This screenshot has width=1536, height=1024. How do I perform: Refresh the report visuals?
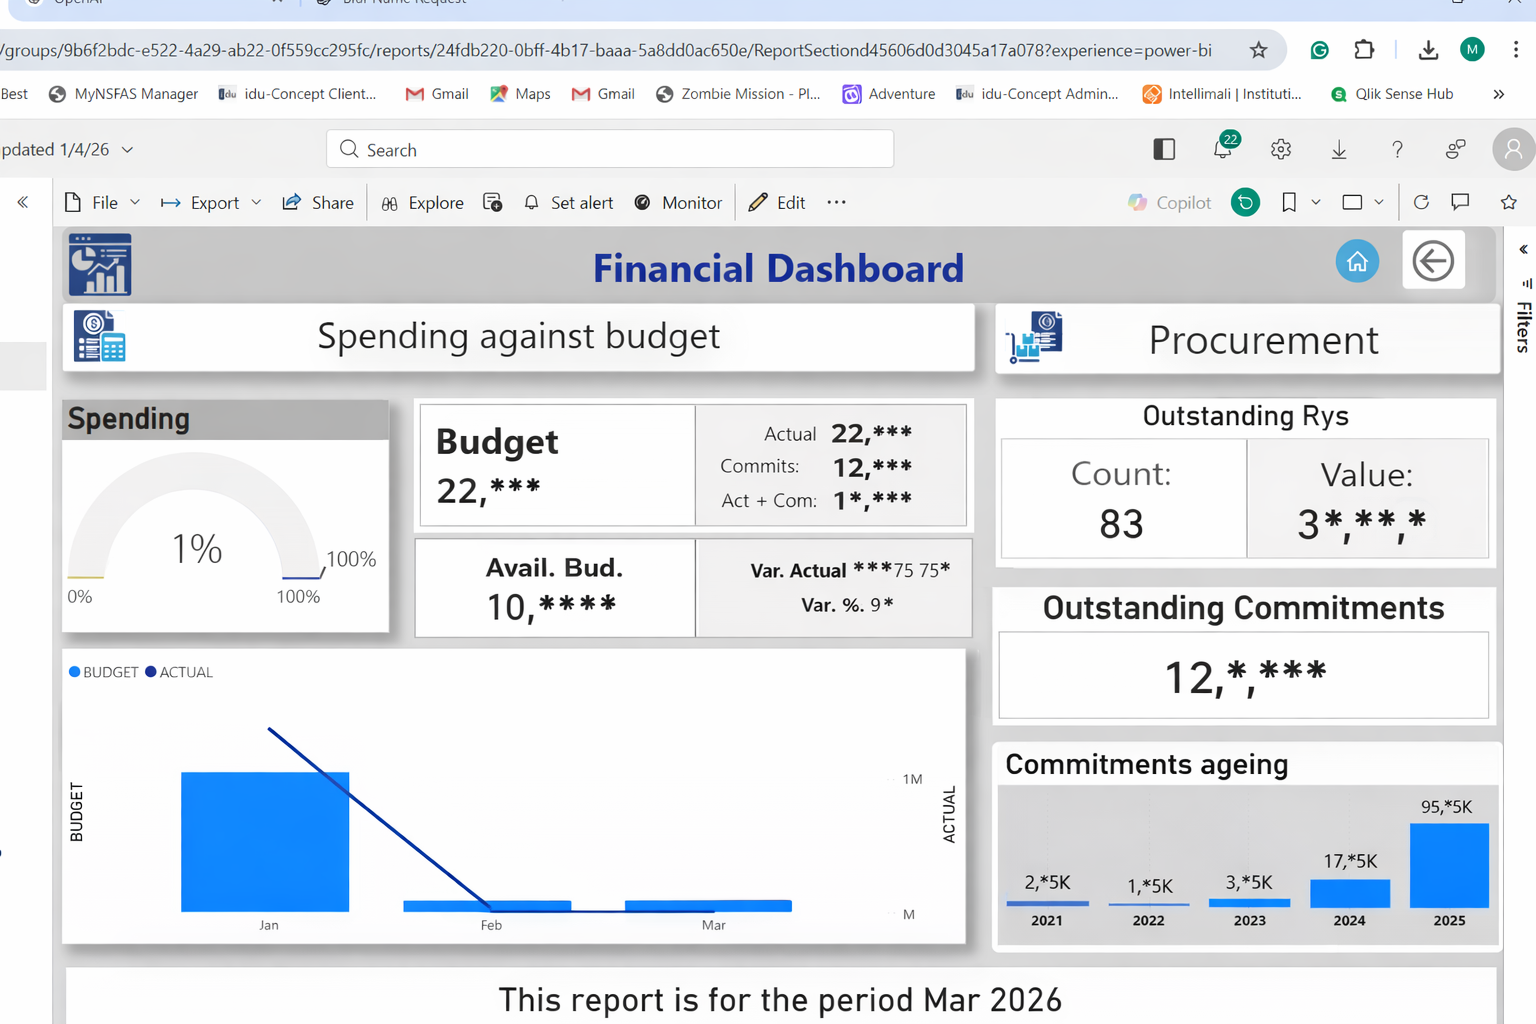click(1421, 202)
